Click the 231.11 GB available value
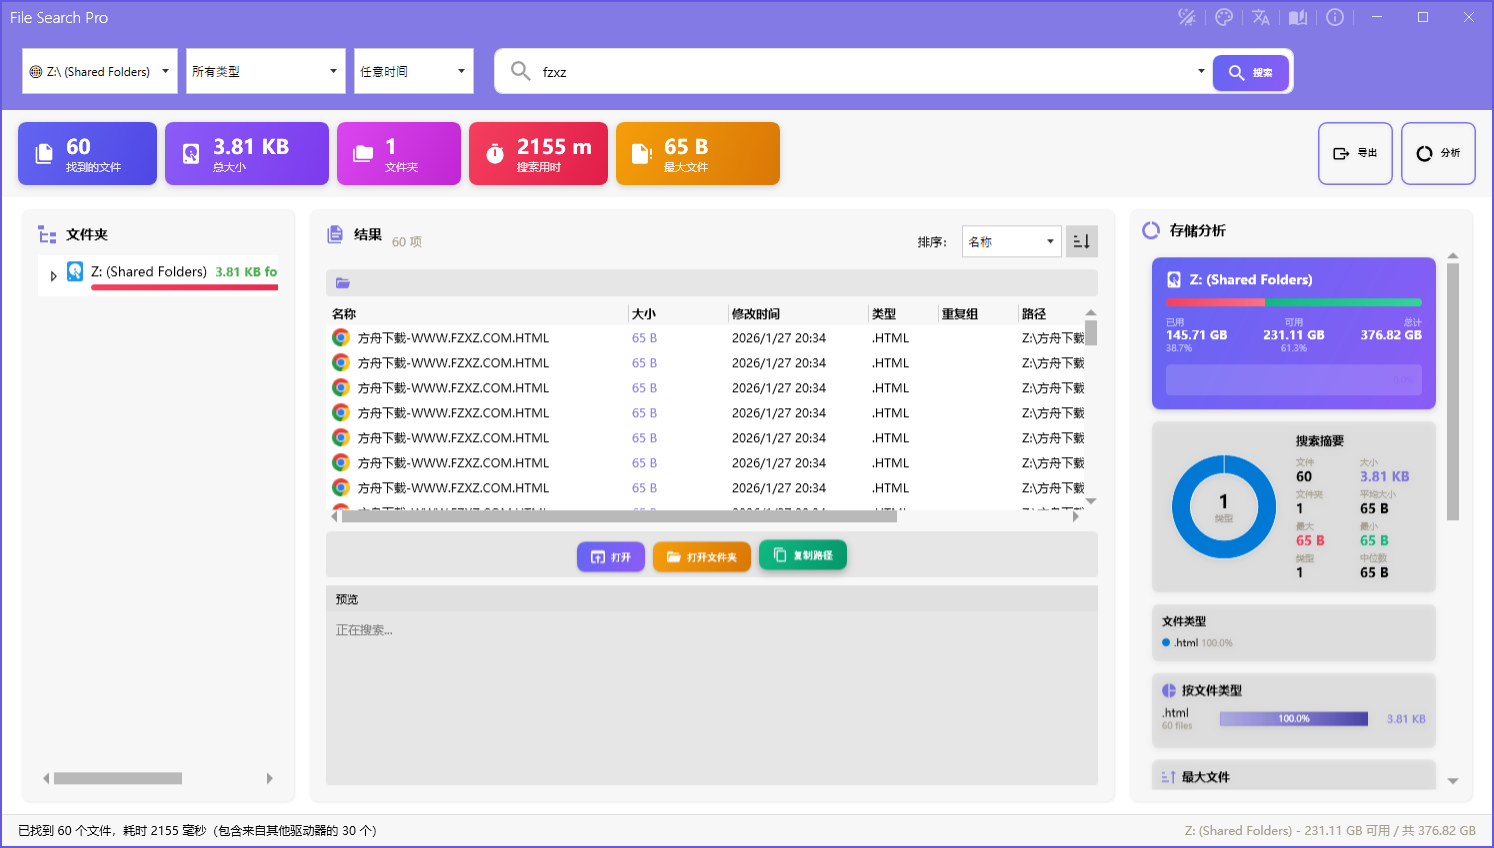The image size is (1494, 848). 1293,335
